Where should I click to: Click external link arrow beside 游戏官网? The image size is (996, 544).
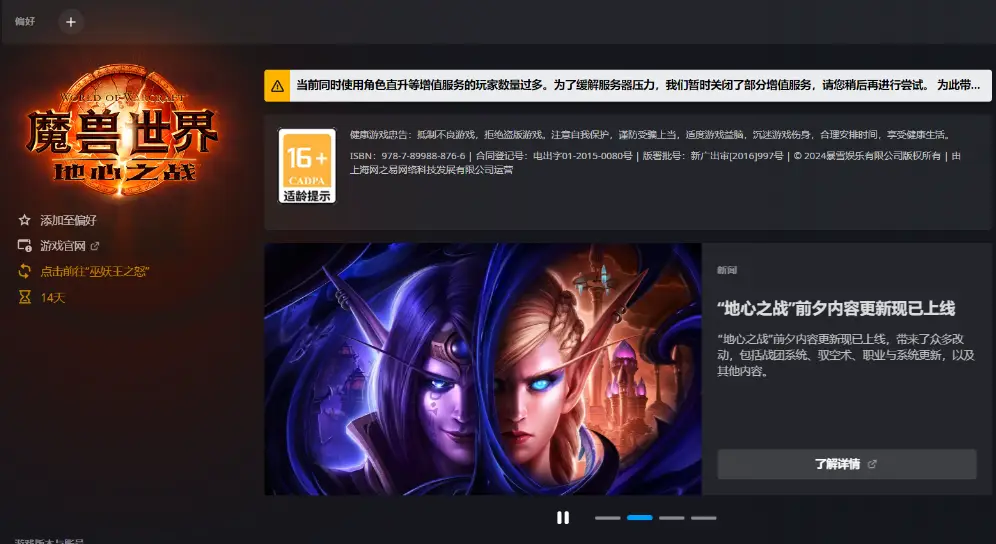tap(95, 246)
